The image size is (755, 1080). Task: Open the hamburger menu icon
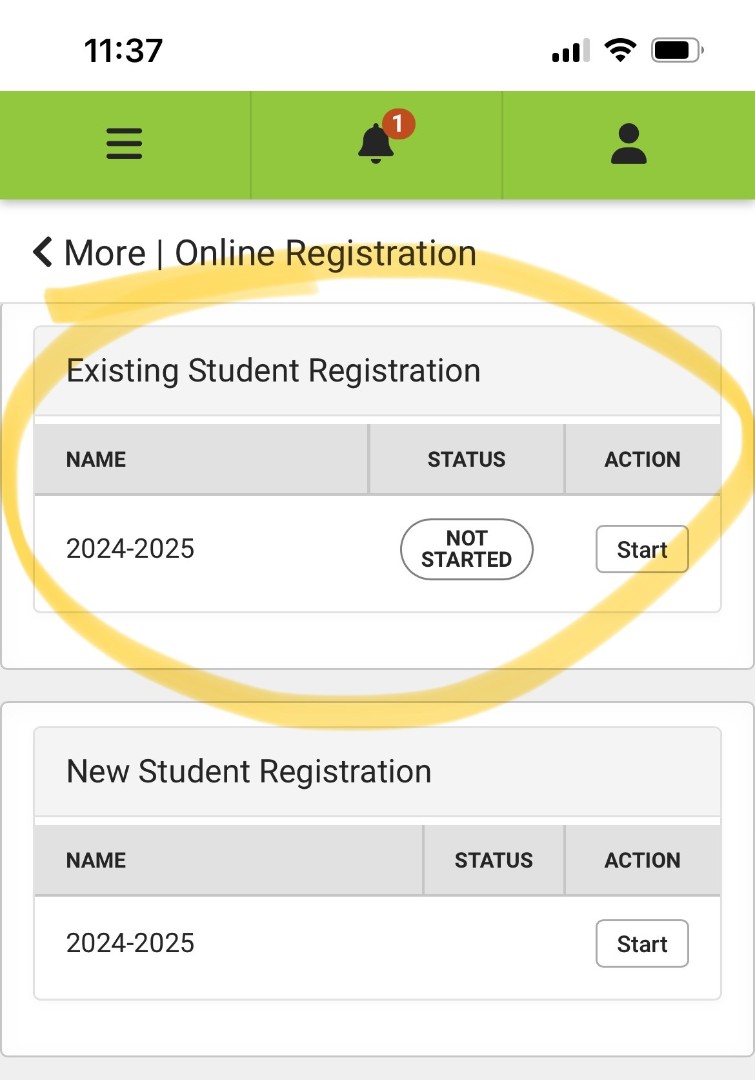(x=124, y=144)
